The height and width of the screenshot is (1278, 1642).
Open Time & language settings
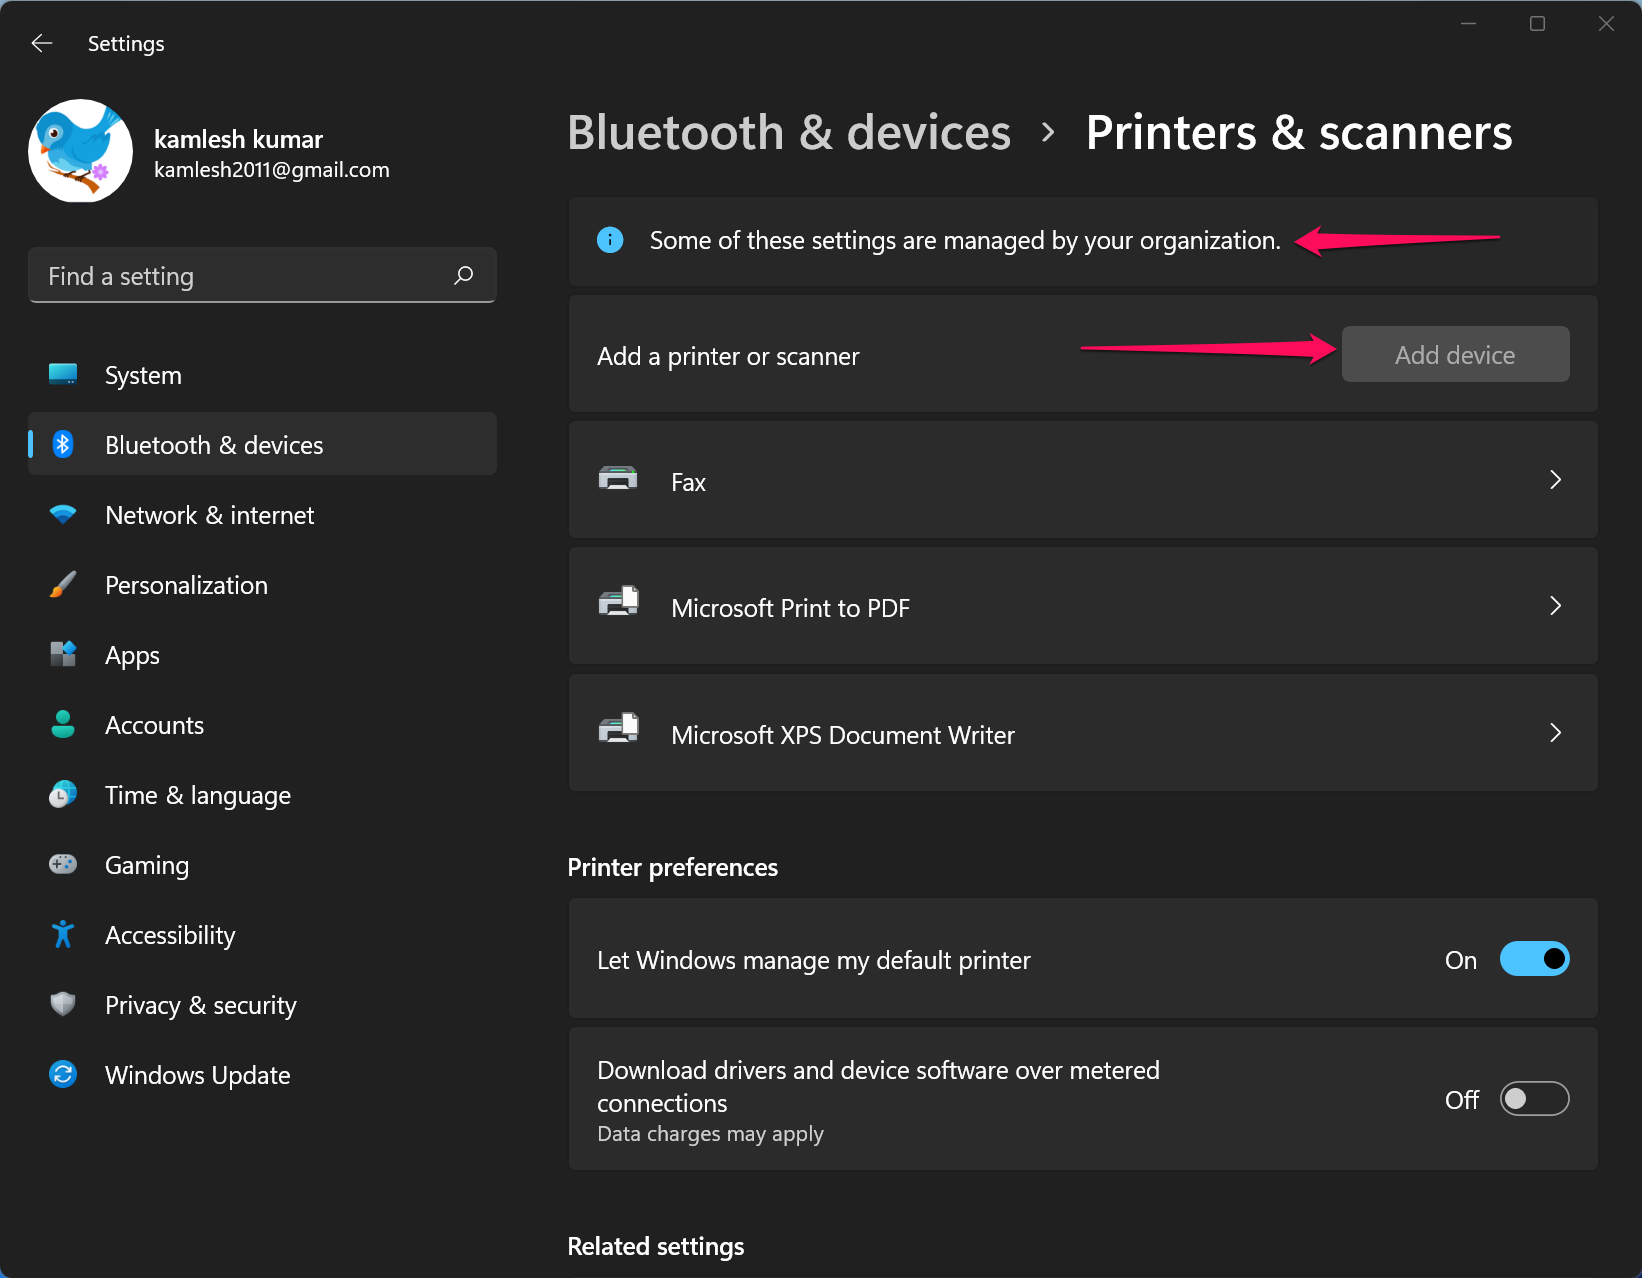(262, 795)
